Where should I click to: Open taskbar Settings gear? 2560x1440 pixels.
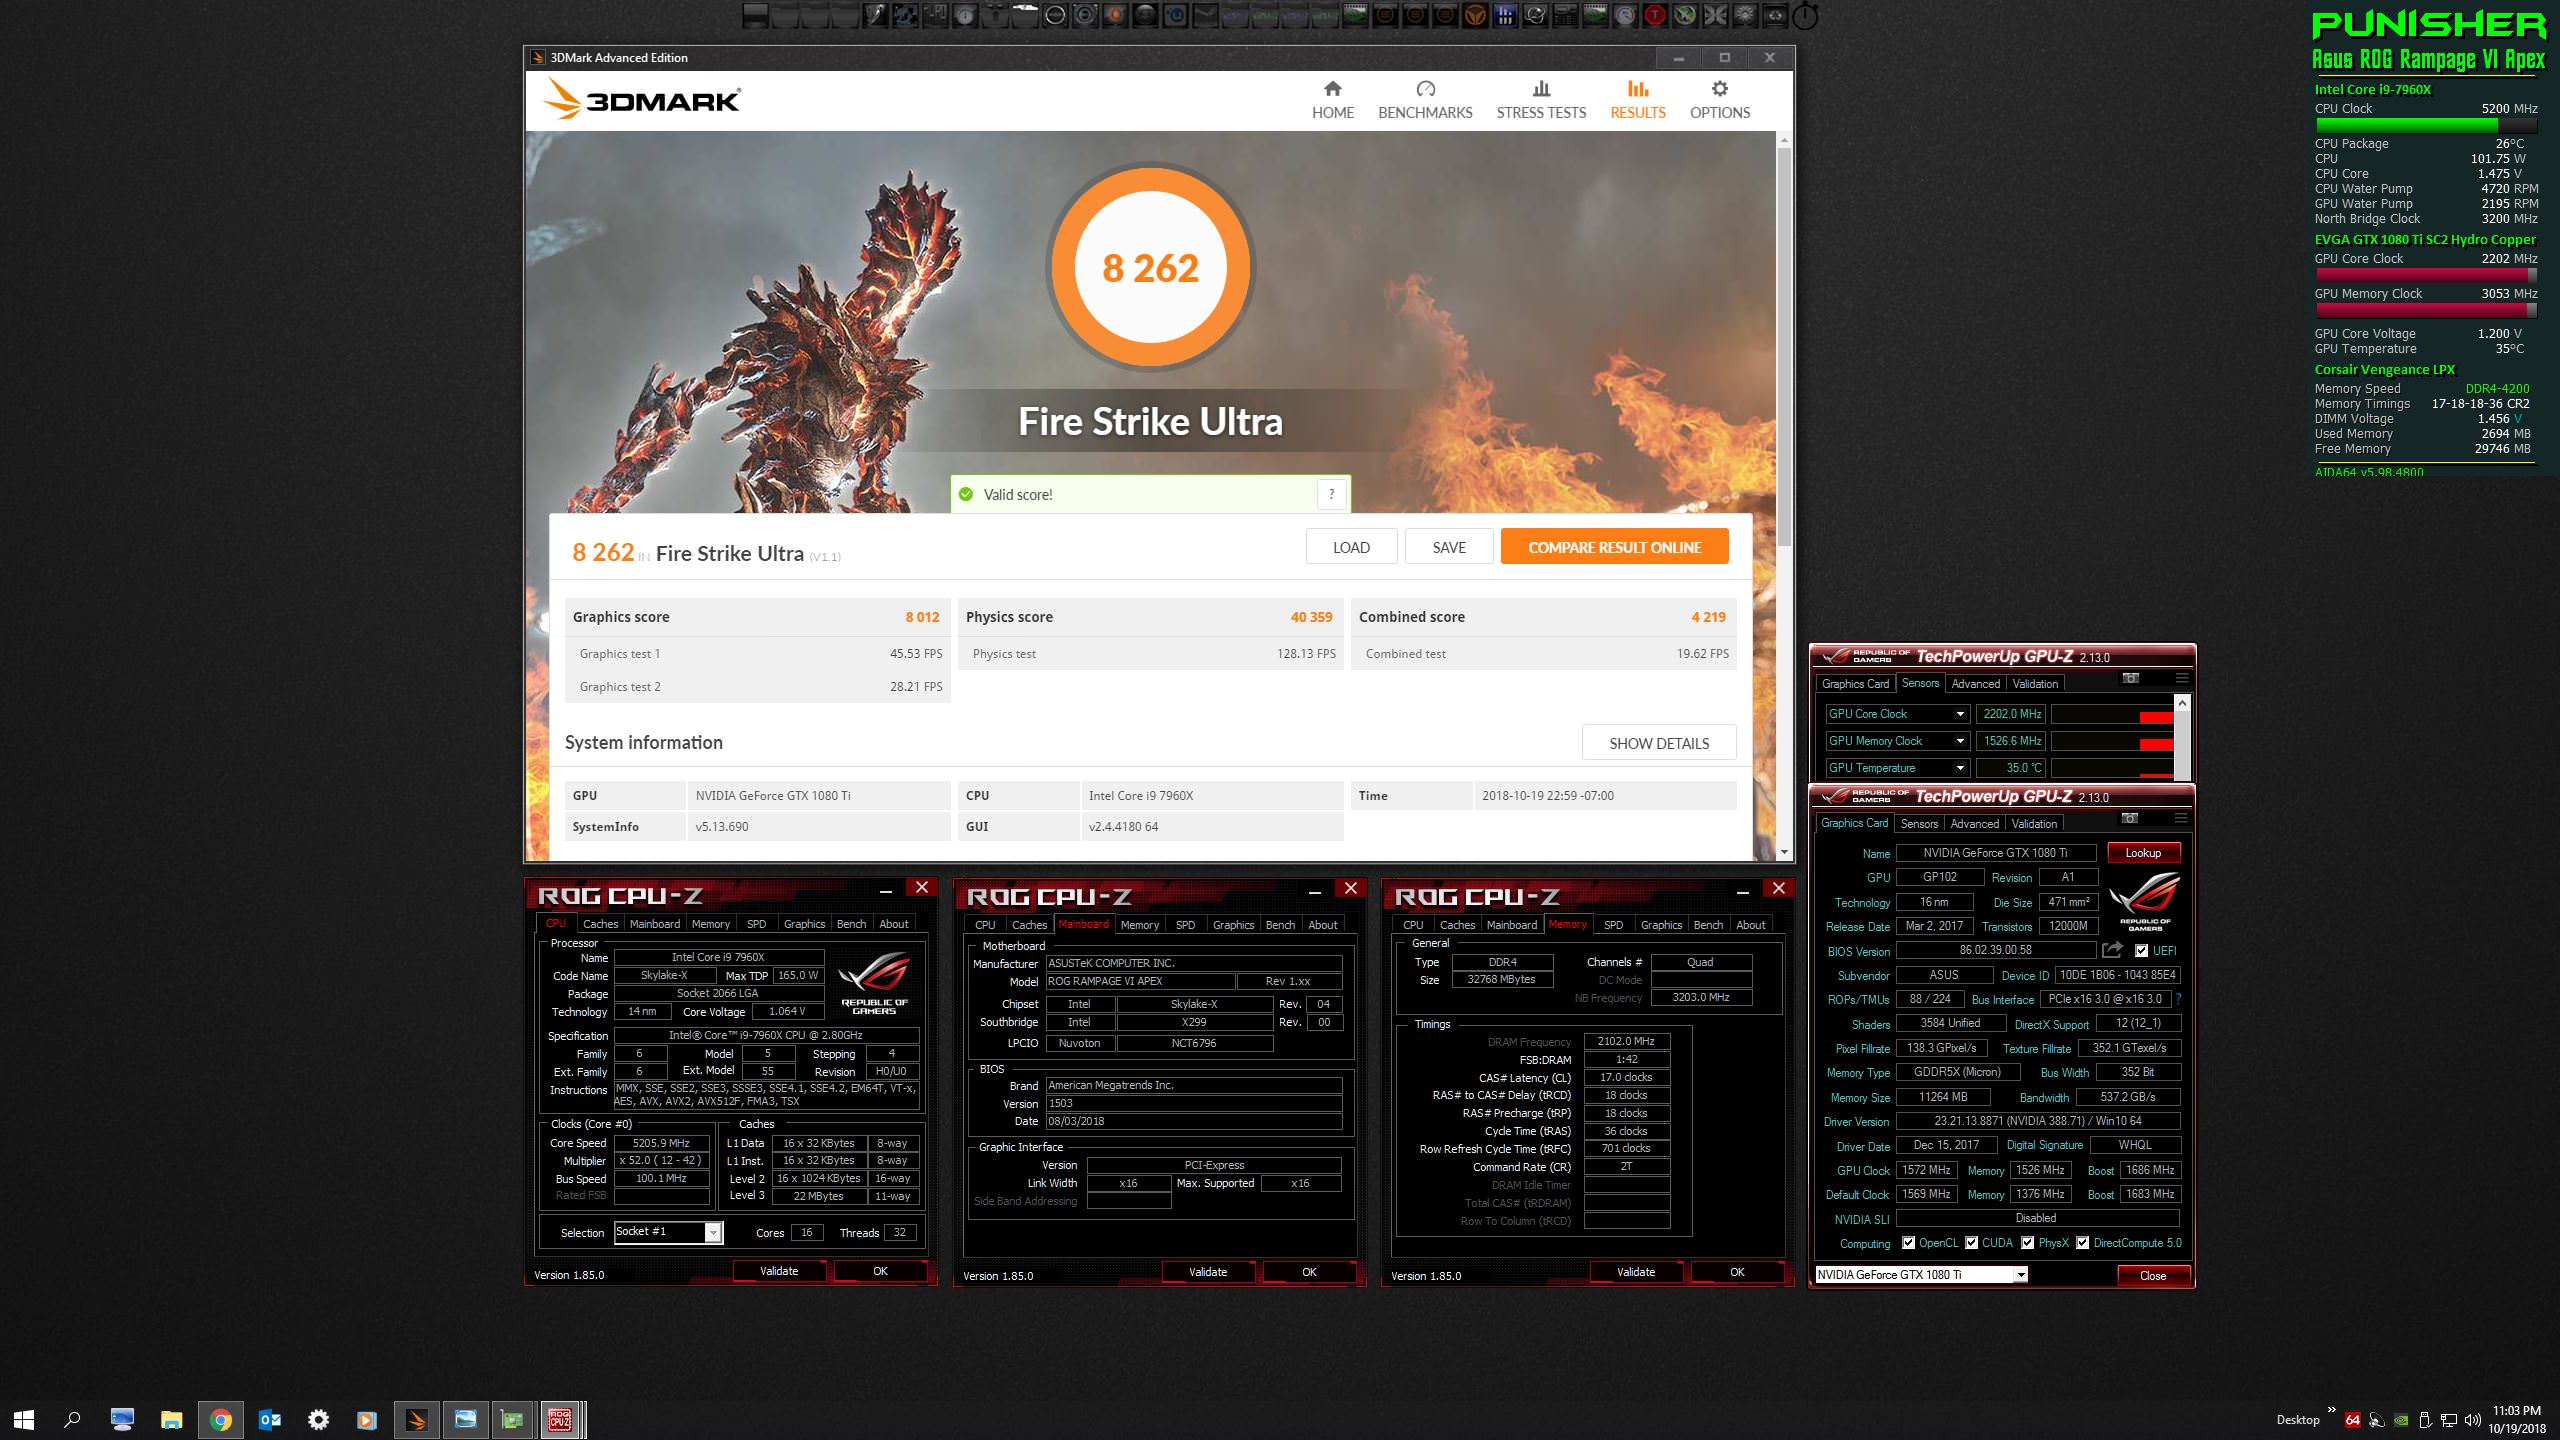318,1419
